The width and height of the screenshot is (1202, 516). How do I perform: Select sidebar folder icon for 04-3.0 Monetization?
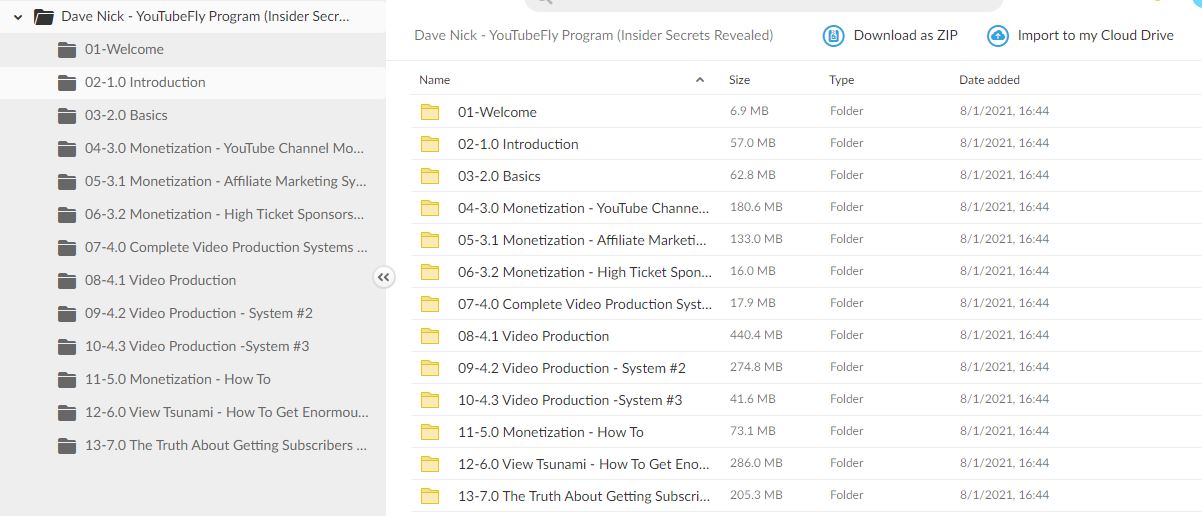click(67, 148)
